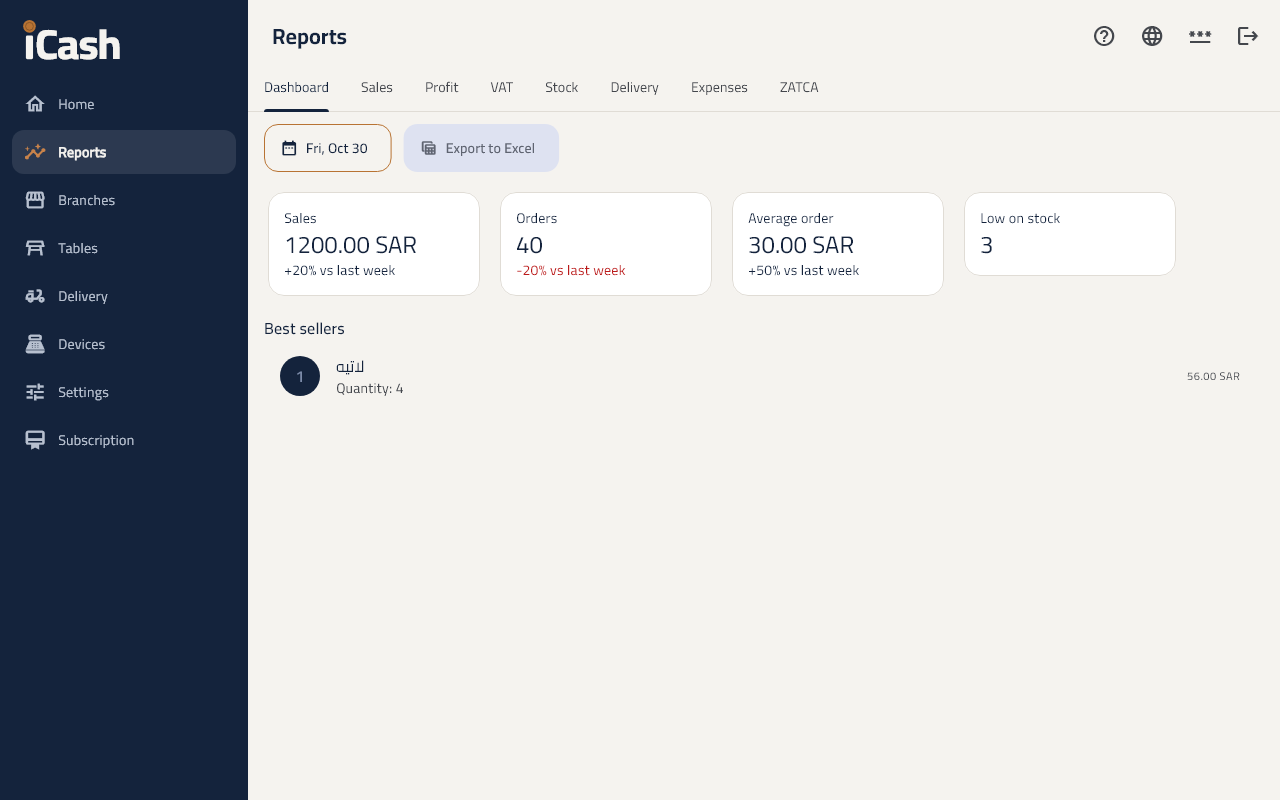The height and width of the screenshot is (800, 1280).
Task: Click the -20% vs last week text
Action: click(x=571, y=270)
